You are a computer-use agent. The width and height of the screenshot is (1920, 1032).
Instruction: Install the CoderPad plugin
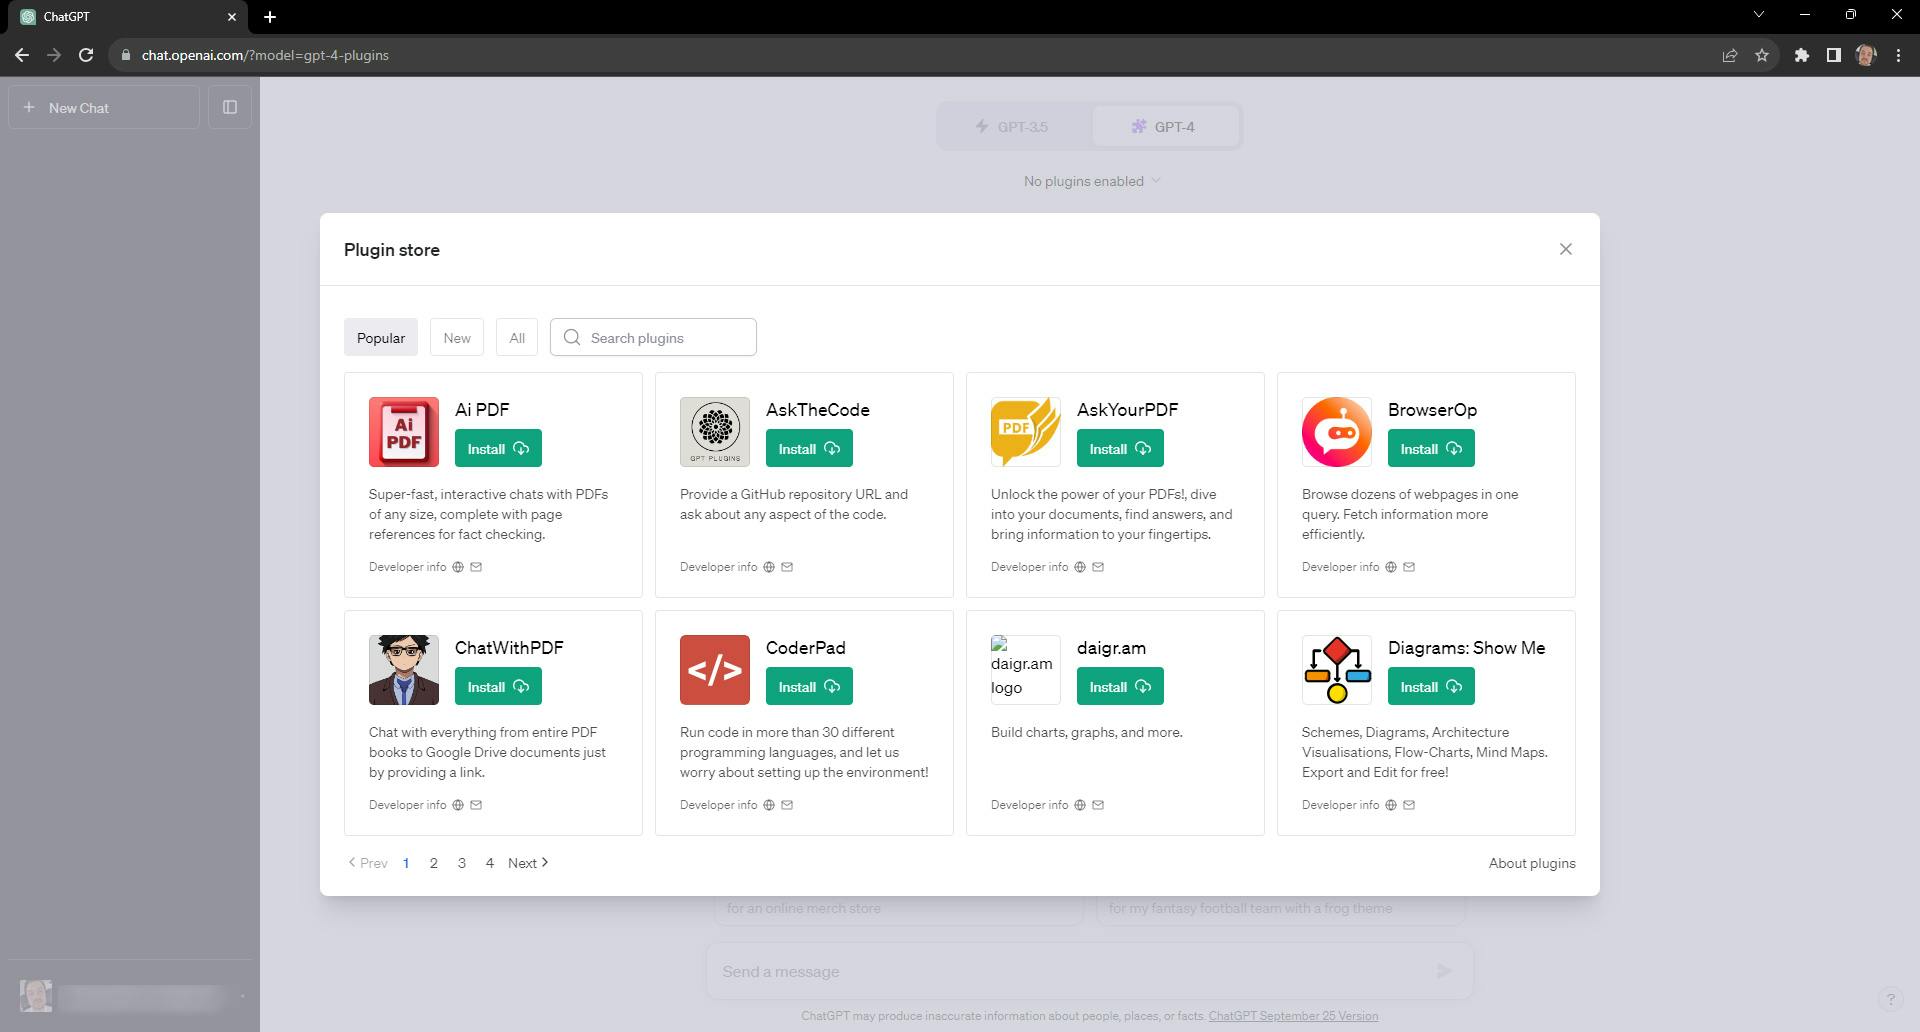(x=809, y=687)
